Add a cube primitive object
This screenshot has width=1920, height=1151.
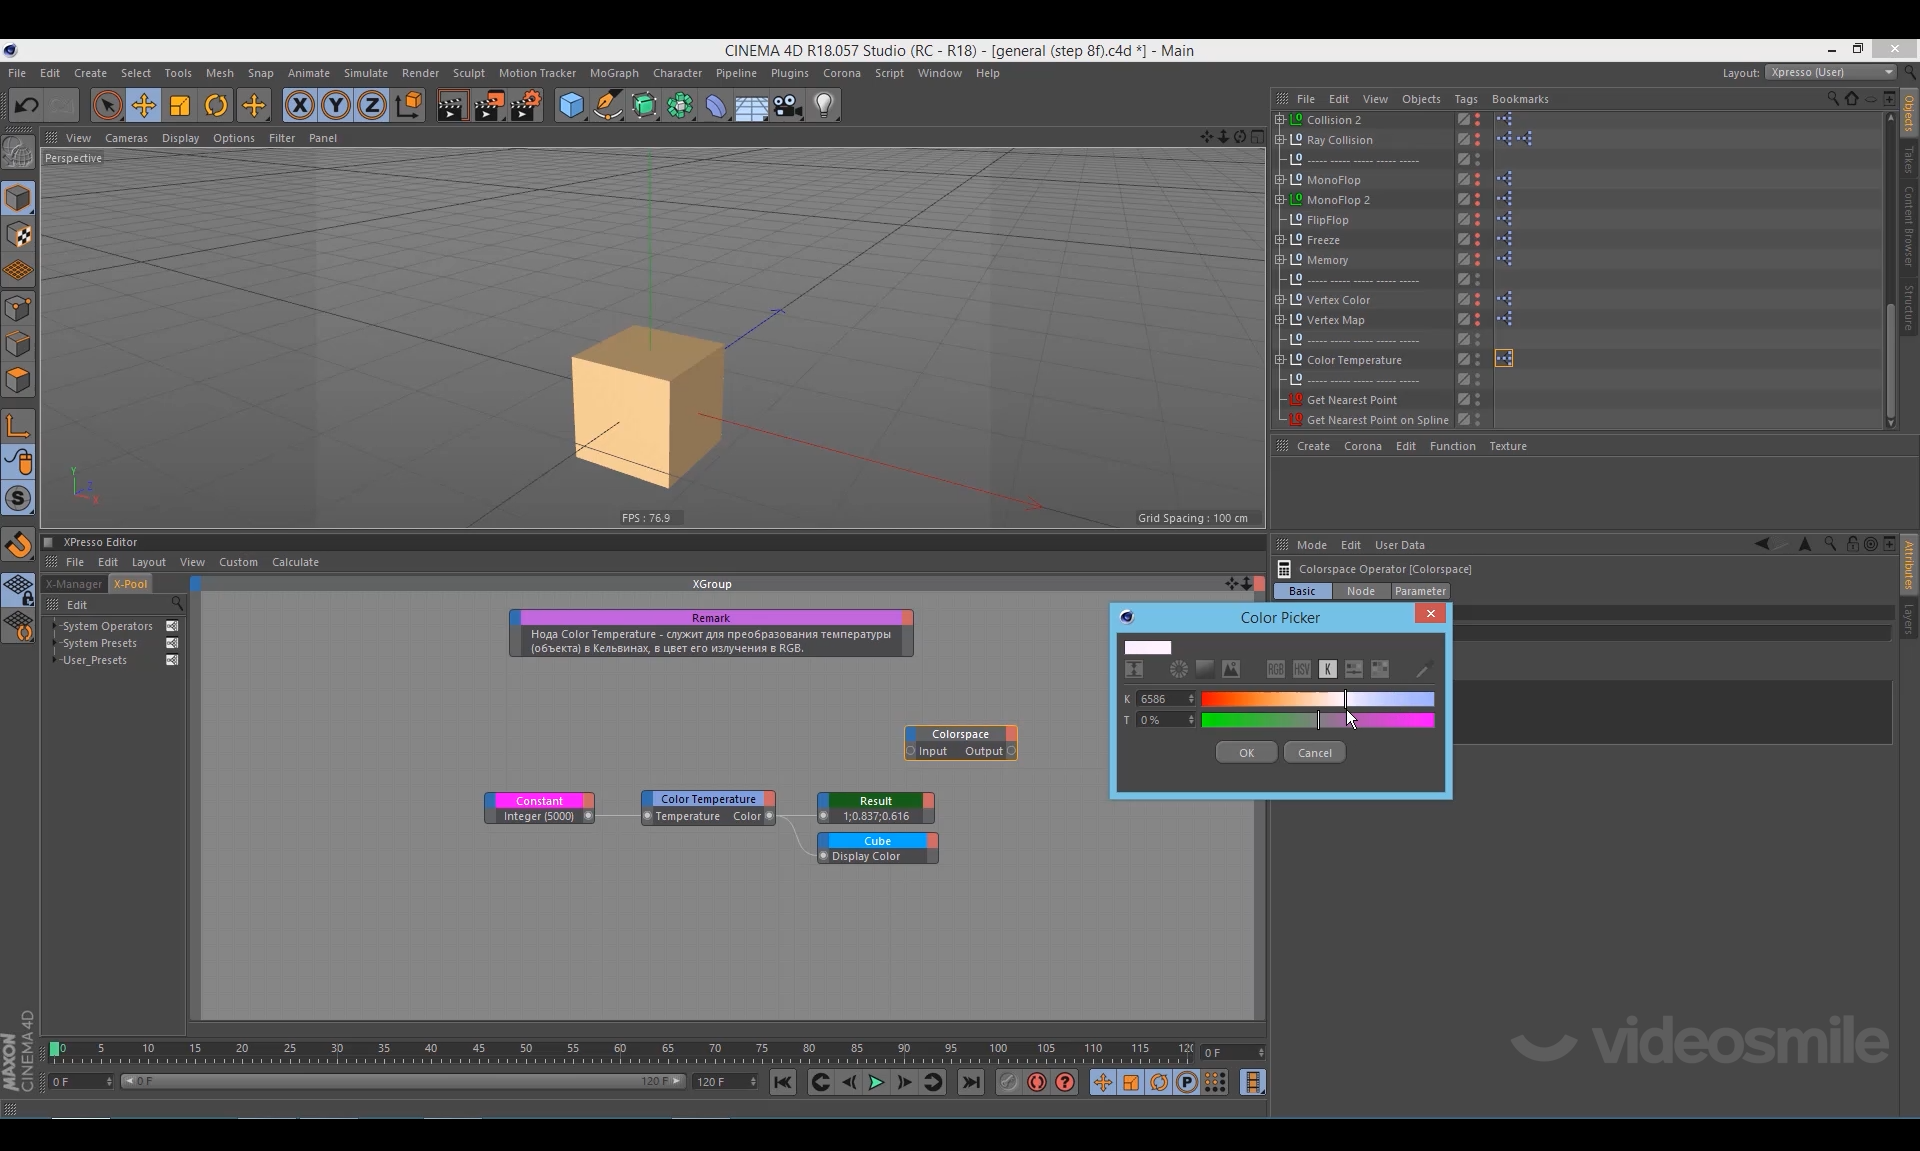(x=571, y=105)
